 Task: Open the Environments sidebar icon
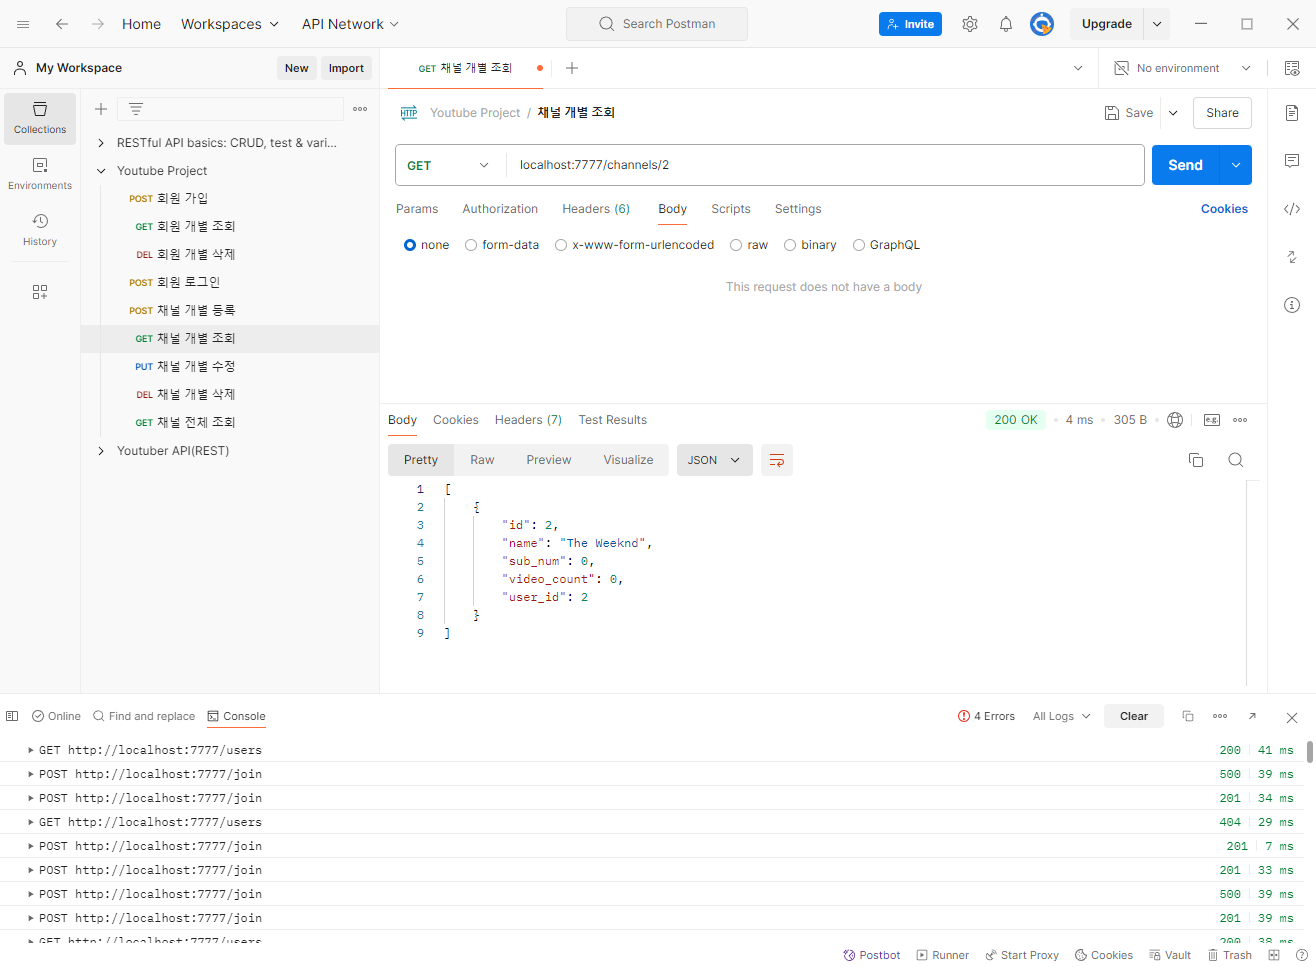[40, 174]
